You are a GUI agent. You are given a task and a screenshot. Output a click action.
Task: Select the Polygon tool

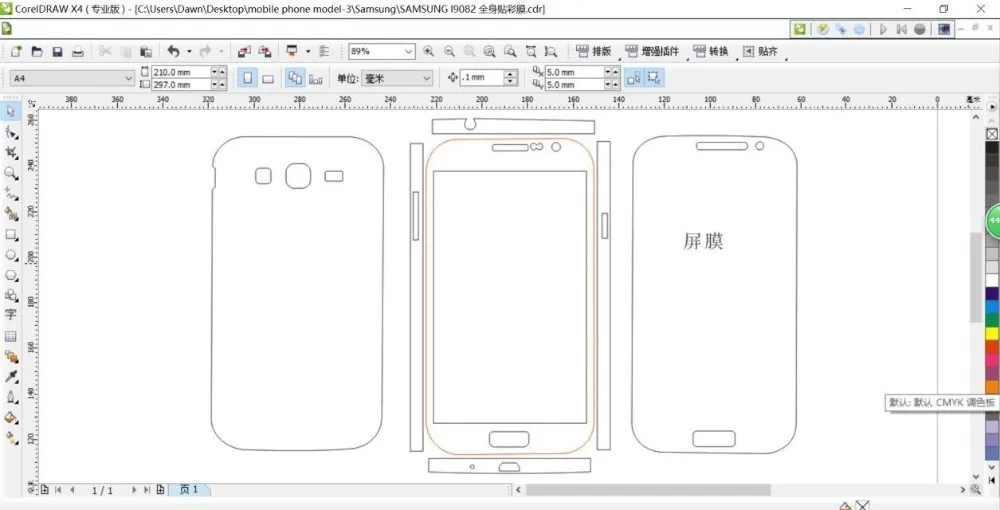coord(11,275)
